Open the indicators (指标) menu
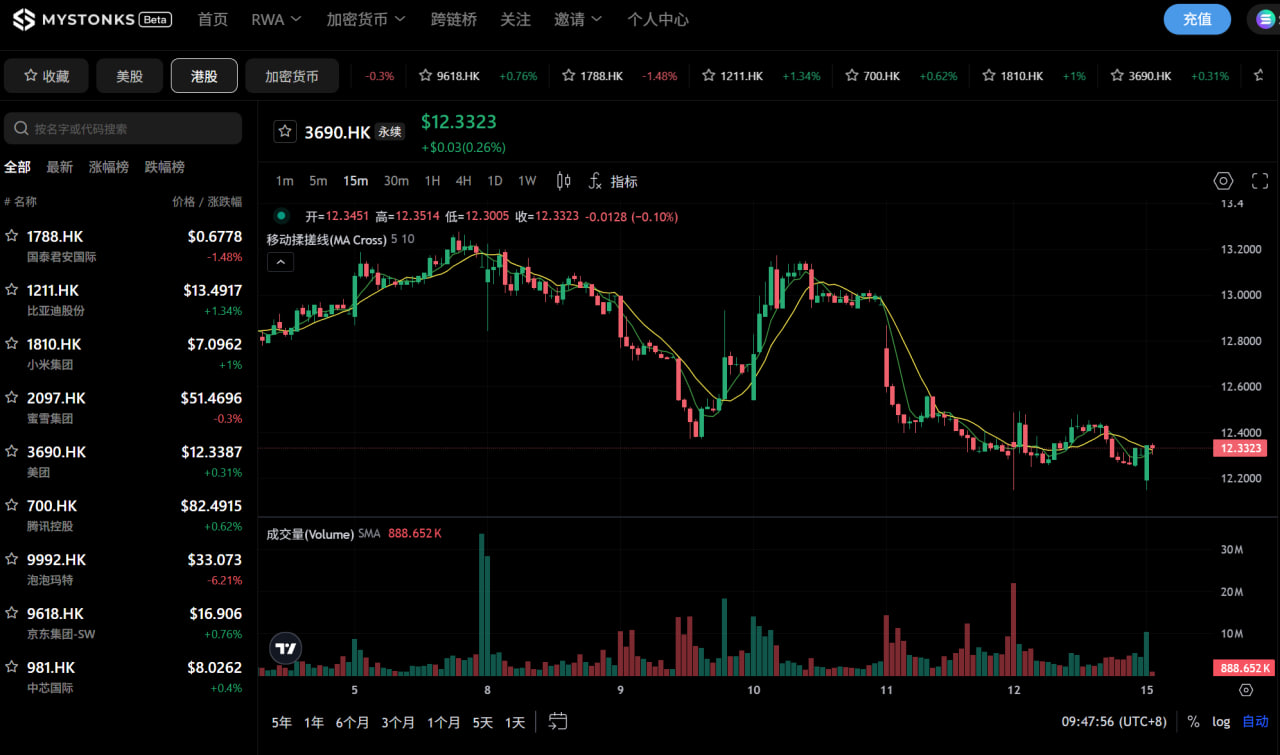 coord(612,181)
